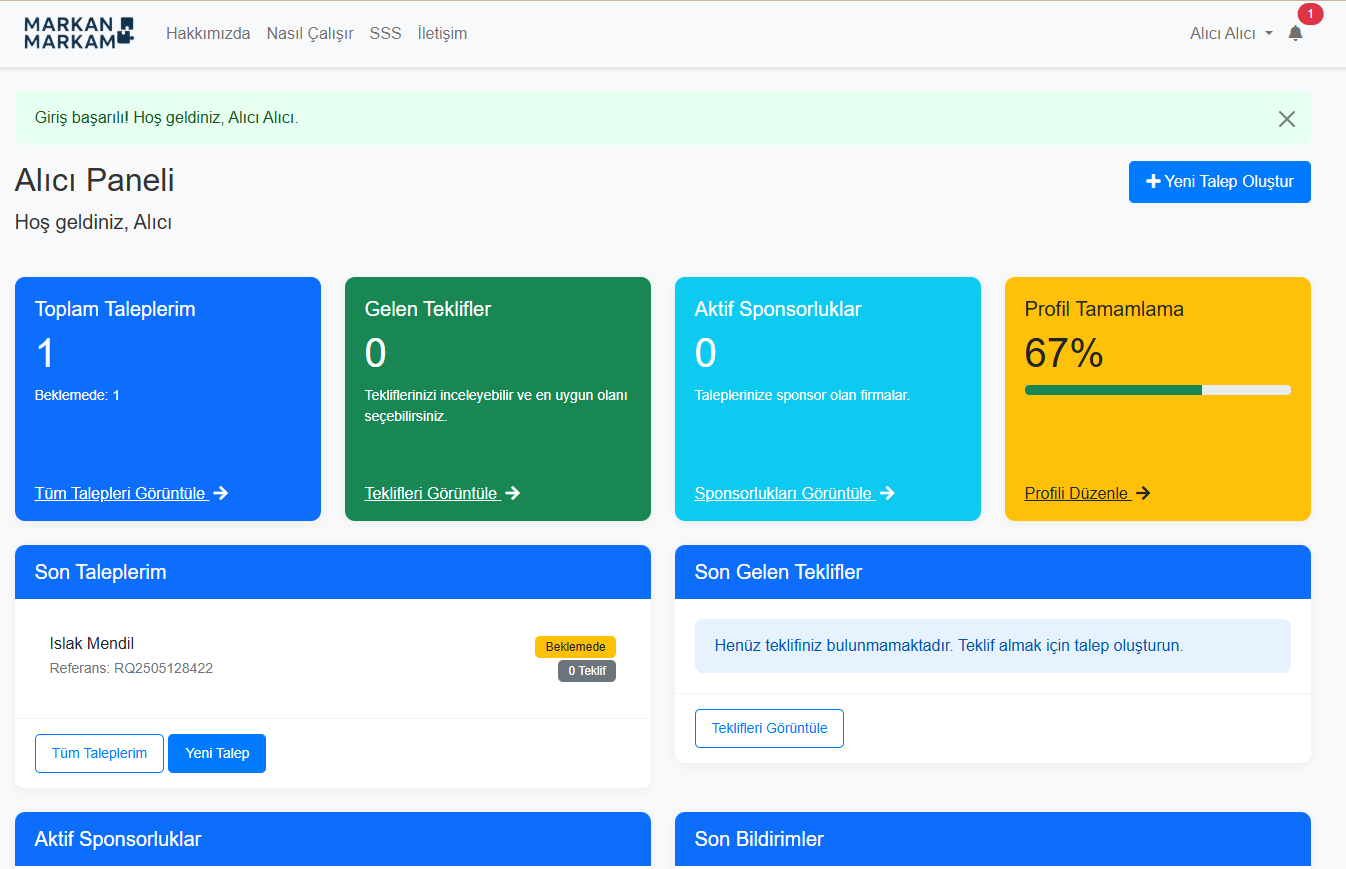Click the Aktif Sponsorluklar panel header at bottom
Screen dimensions: 1346x869
pyautogui.click(x=333, y=839)
